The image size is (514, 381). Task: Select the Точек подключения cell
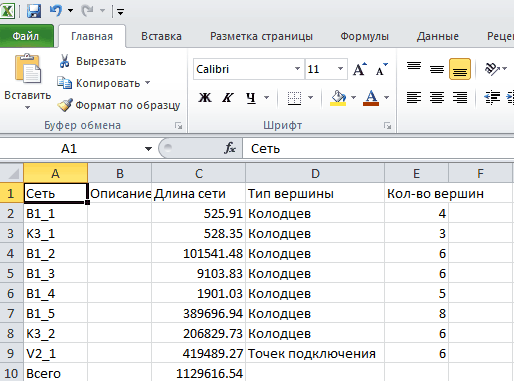[x=315, y=353]
